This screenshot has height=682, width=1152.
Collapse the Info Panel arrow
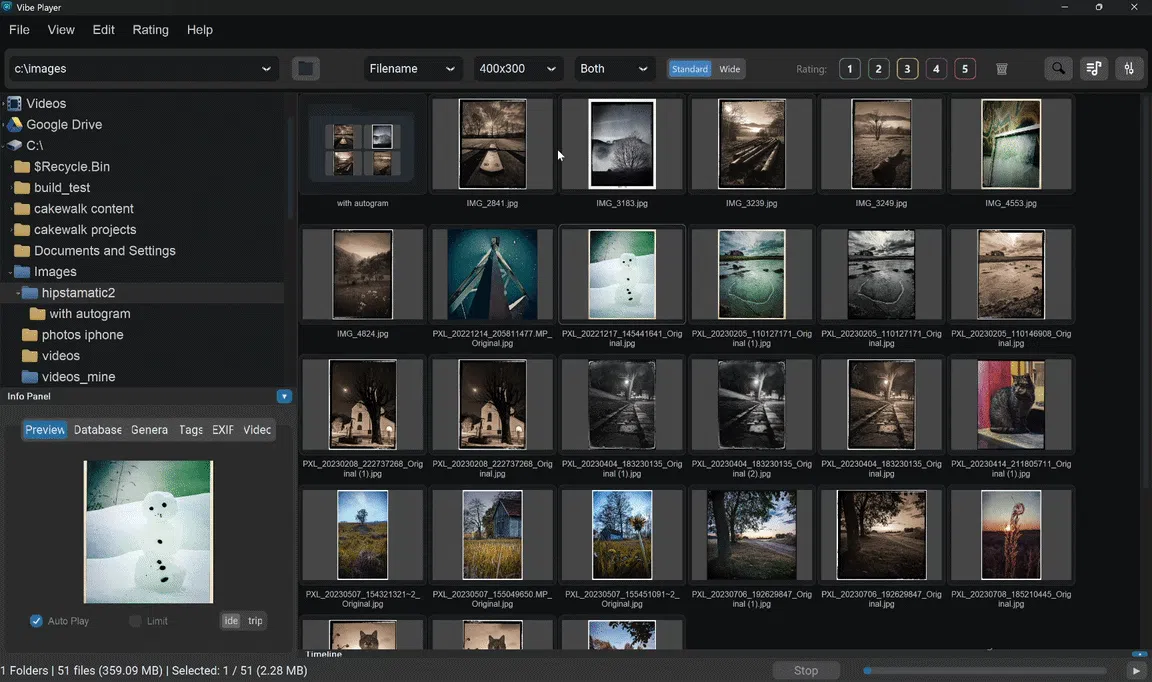[x=284, y=396]
